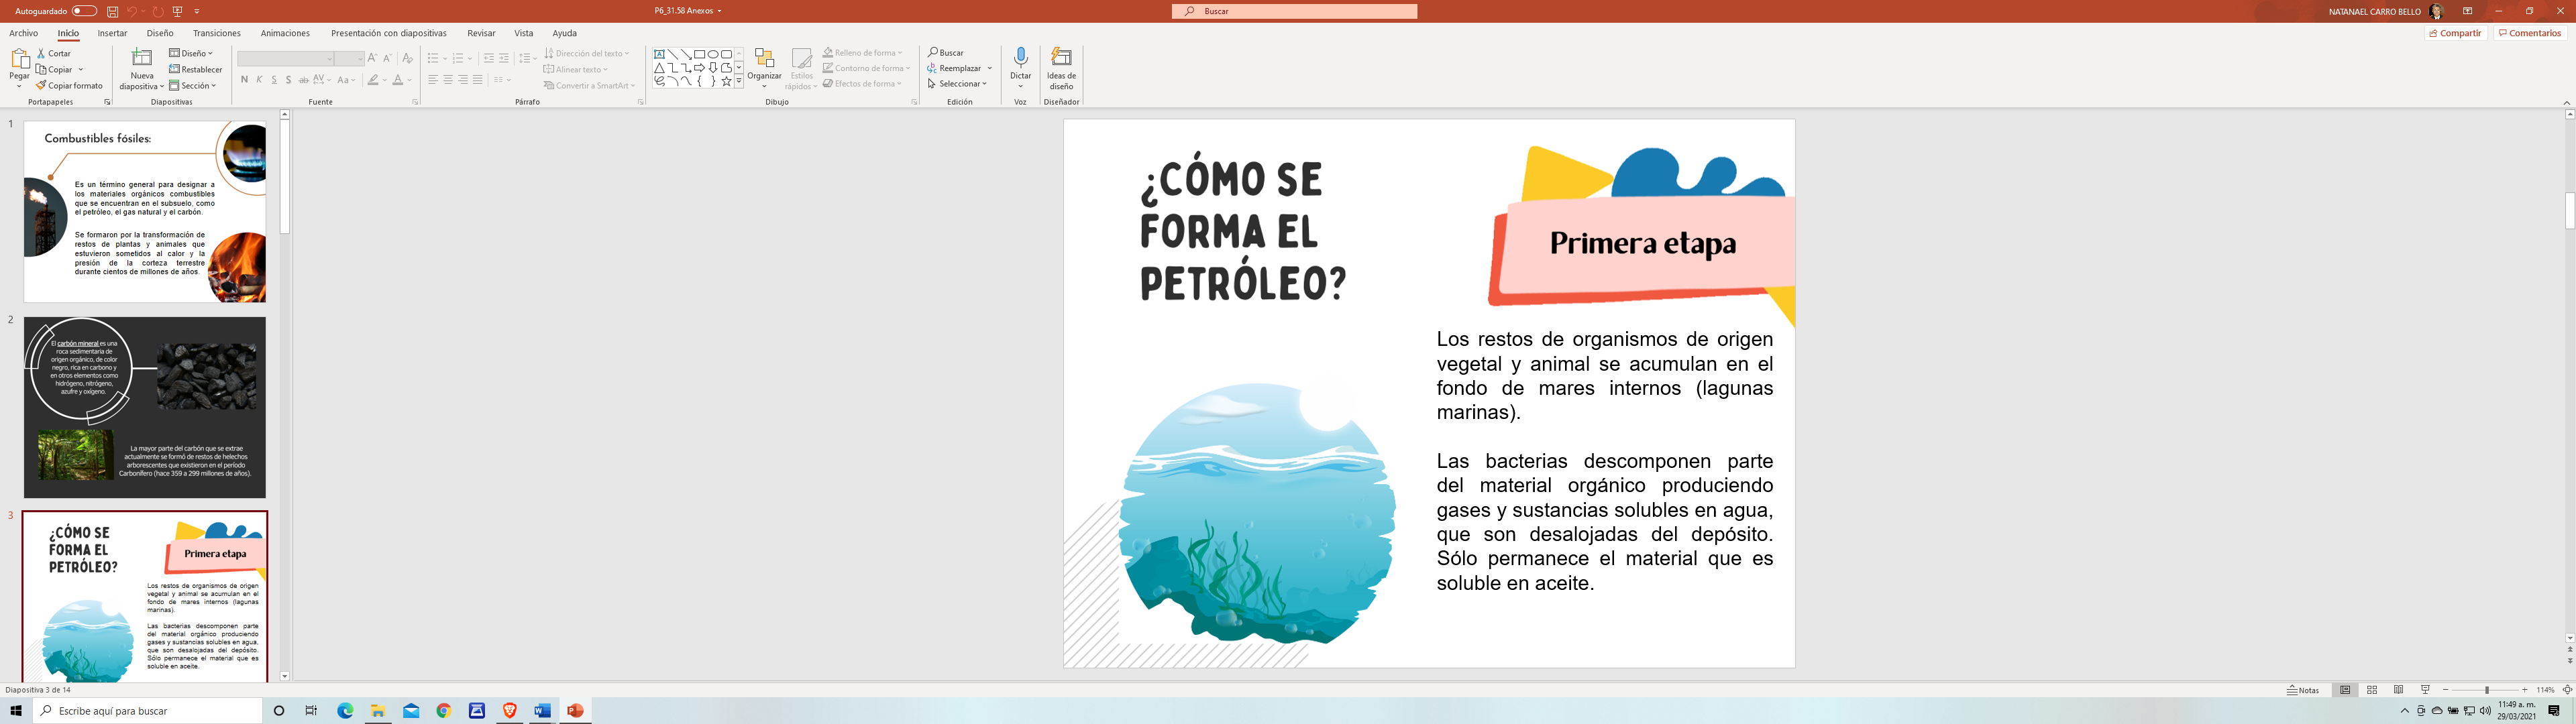Open the Insertar ribbon tab
Image resolution: width=2576 pixels, height=724 pixels.
112,33
